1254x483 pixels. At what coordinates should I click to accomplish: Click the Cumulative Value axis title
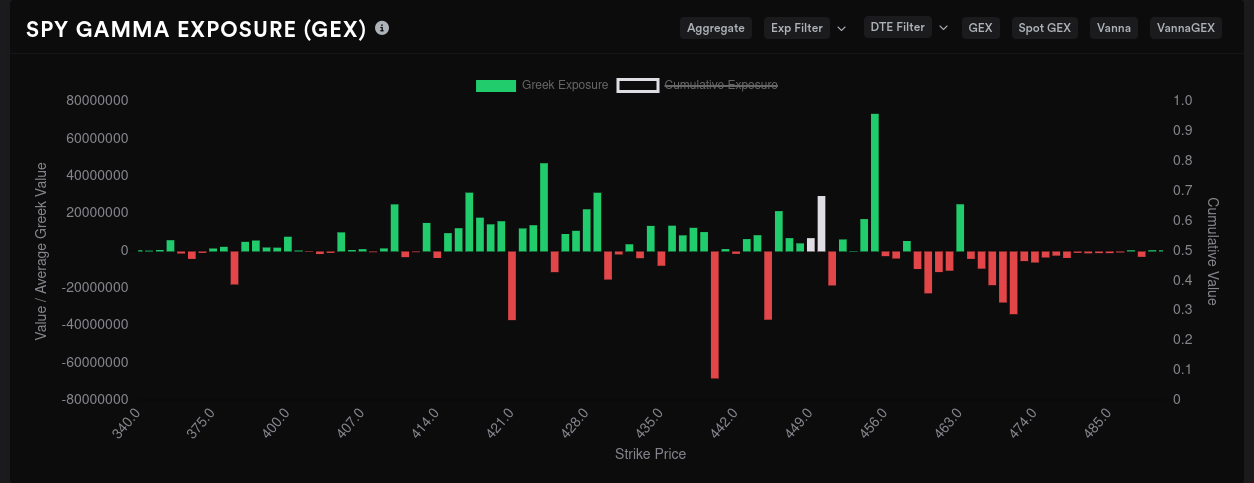point(1212,251)
